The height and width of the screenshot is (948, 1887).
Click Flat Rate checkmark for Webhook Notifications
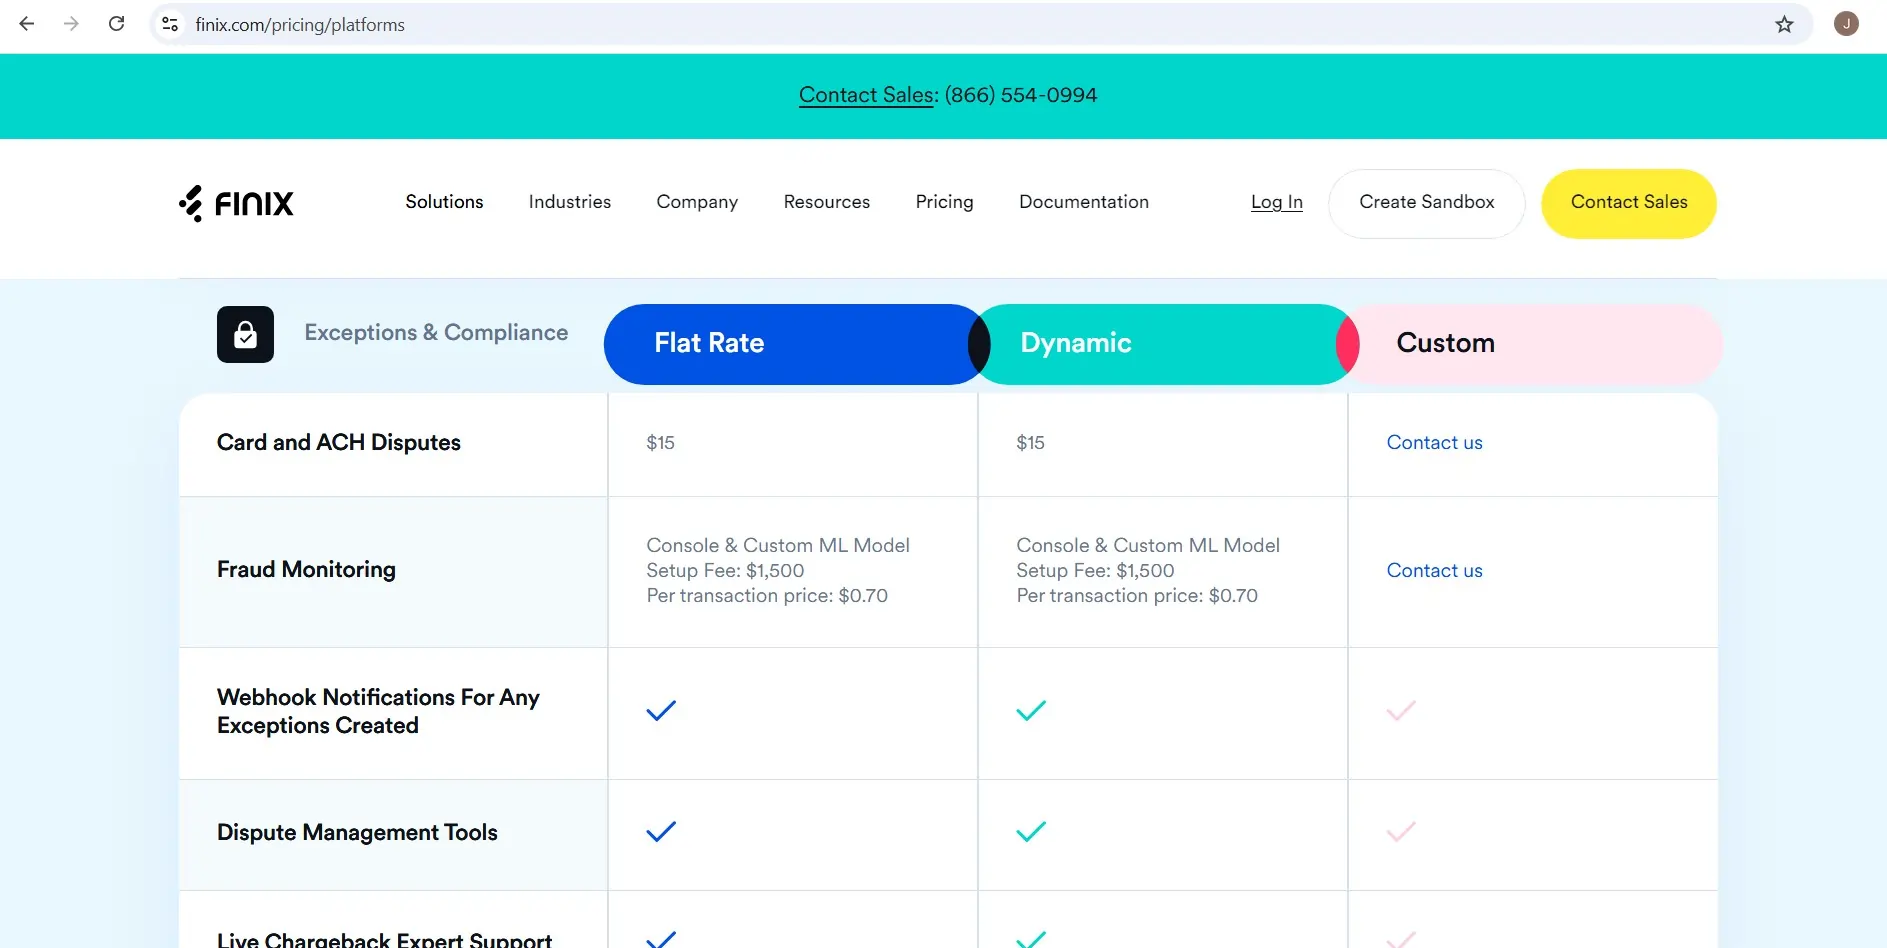[661, 711]
